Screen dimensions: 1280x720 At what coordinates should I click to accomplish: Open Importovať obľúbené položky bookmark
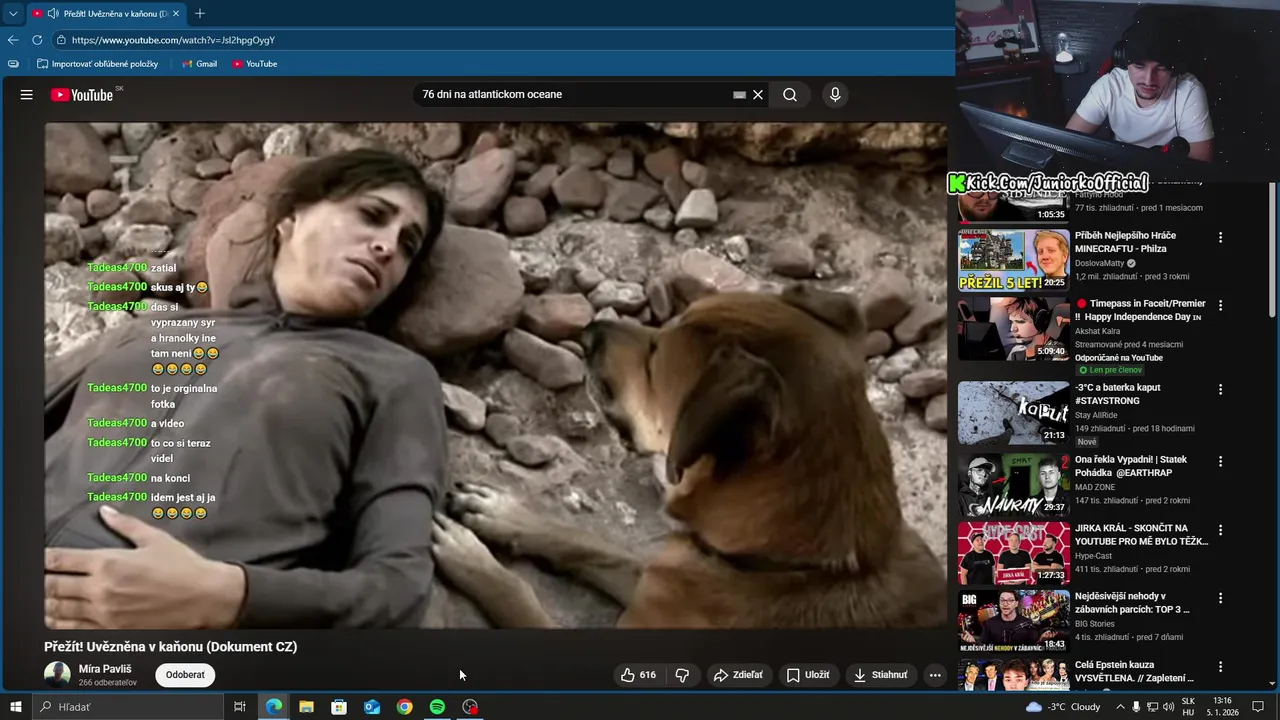[x=97, y=64]
